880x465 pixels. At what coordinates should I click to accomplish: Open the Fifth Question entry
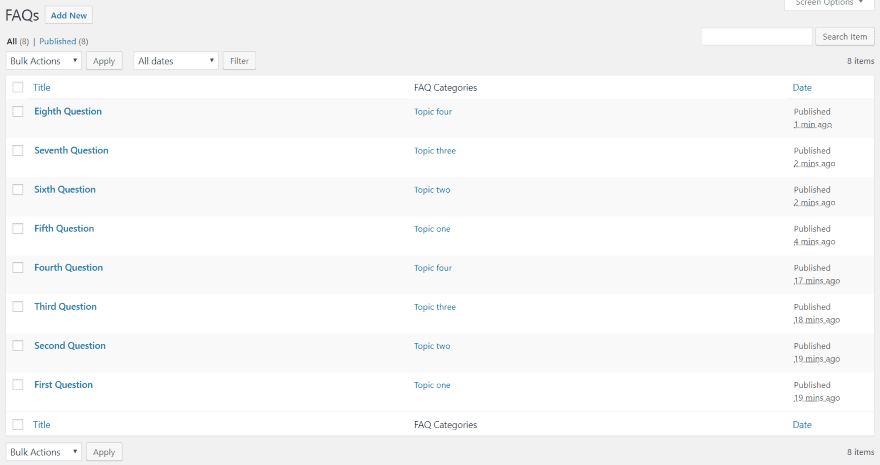tap(64, 228)
